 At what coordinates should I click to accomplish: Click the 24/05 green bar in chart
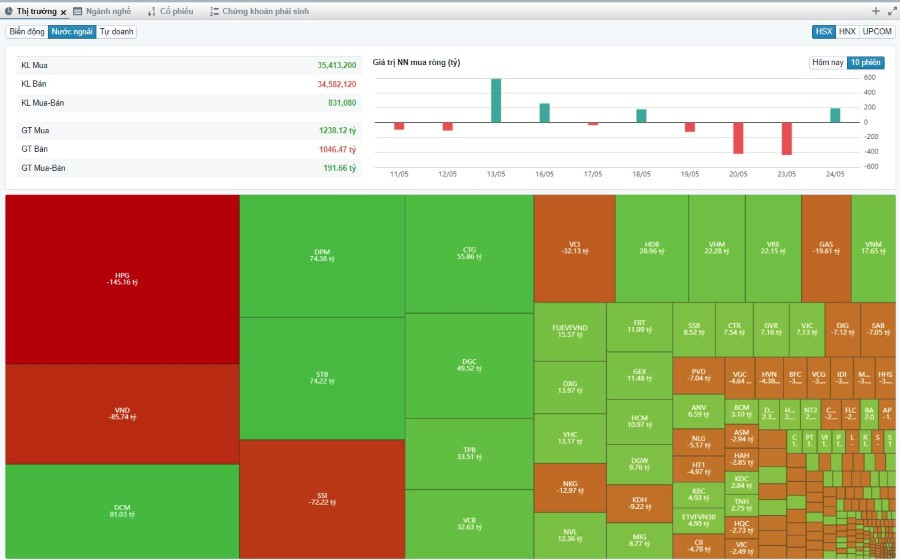[x=835, y=115]
